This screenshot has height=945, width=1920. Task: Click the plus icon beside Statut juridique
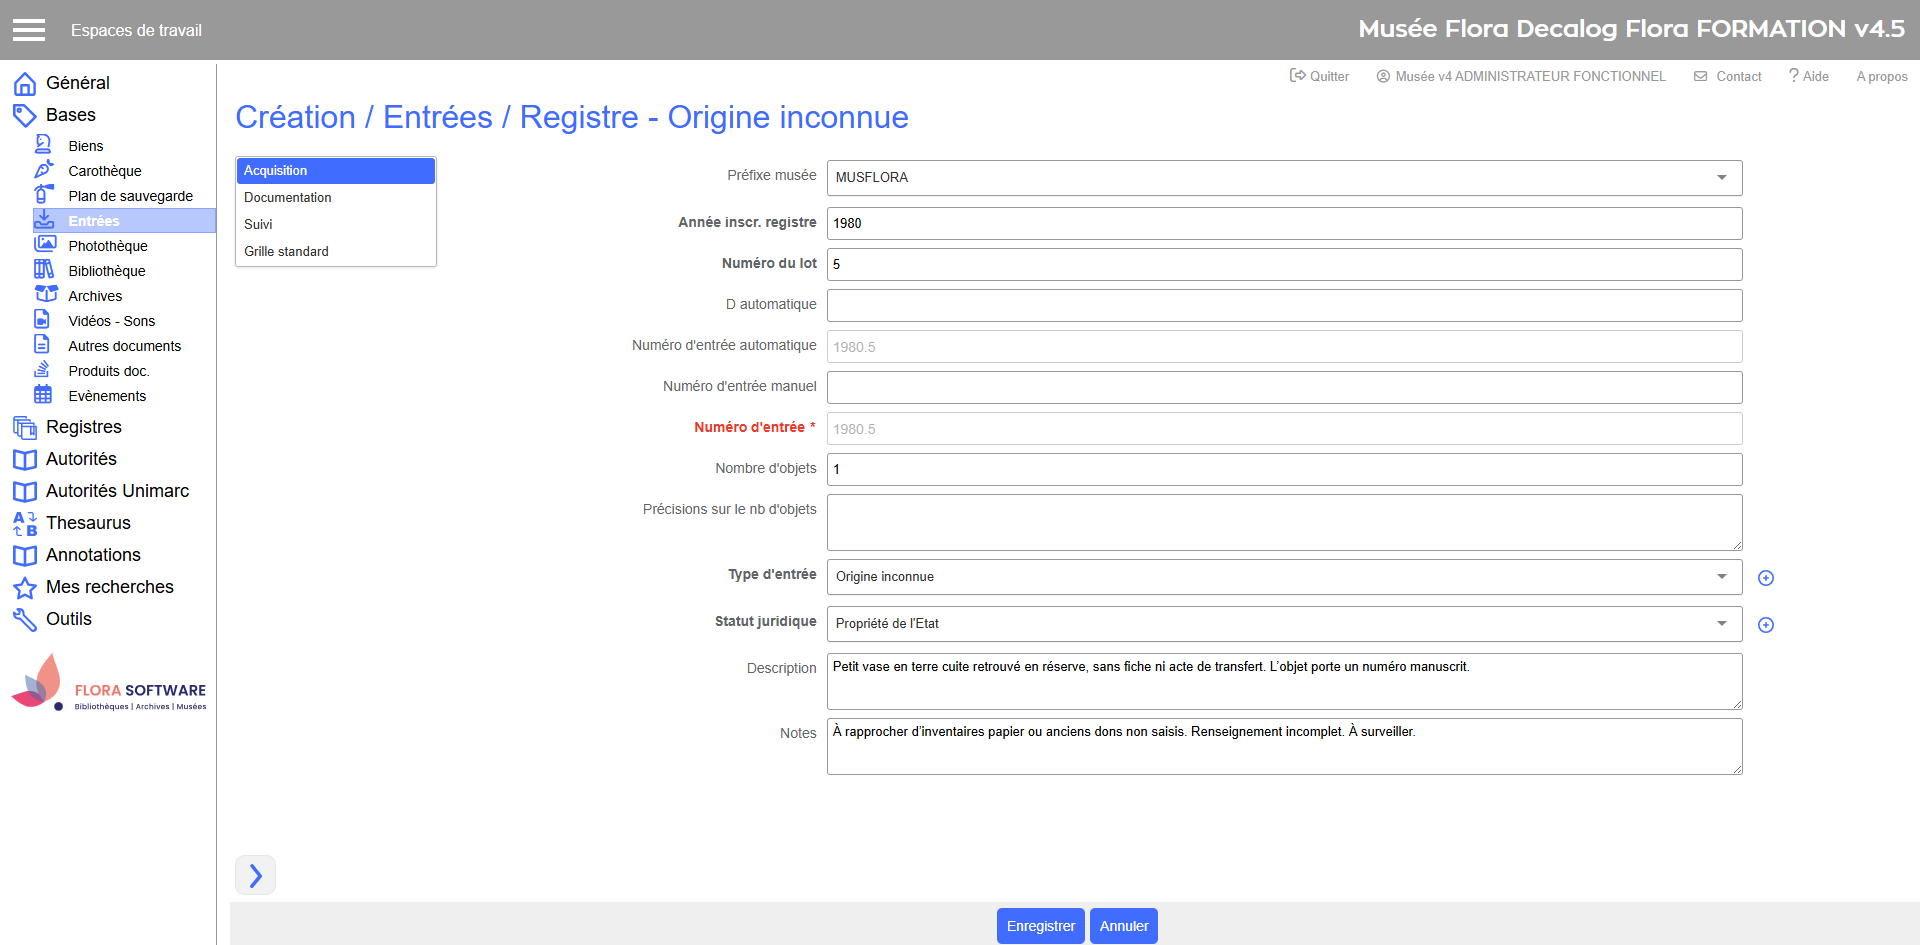tap(1766, 625)
